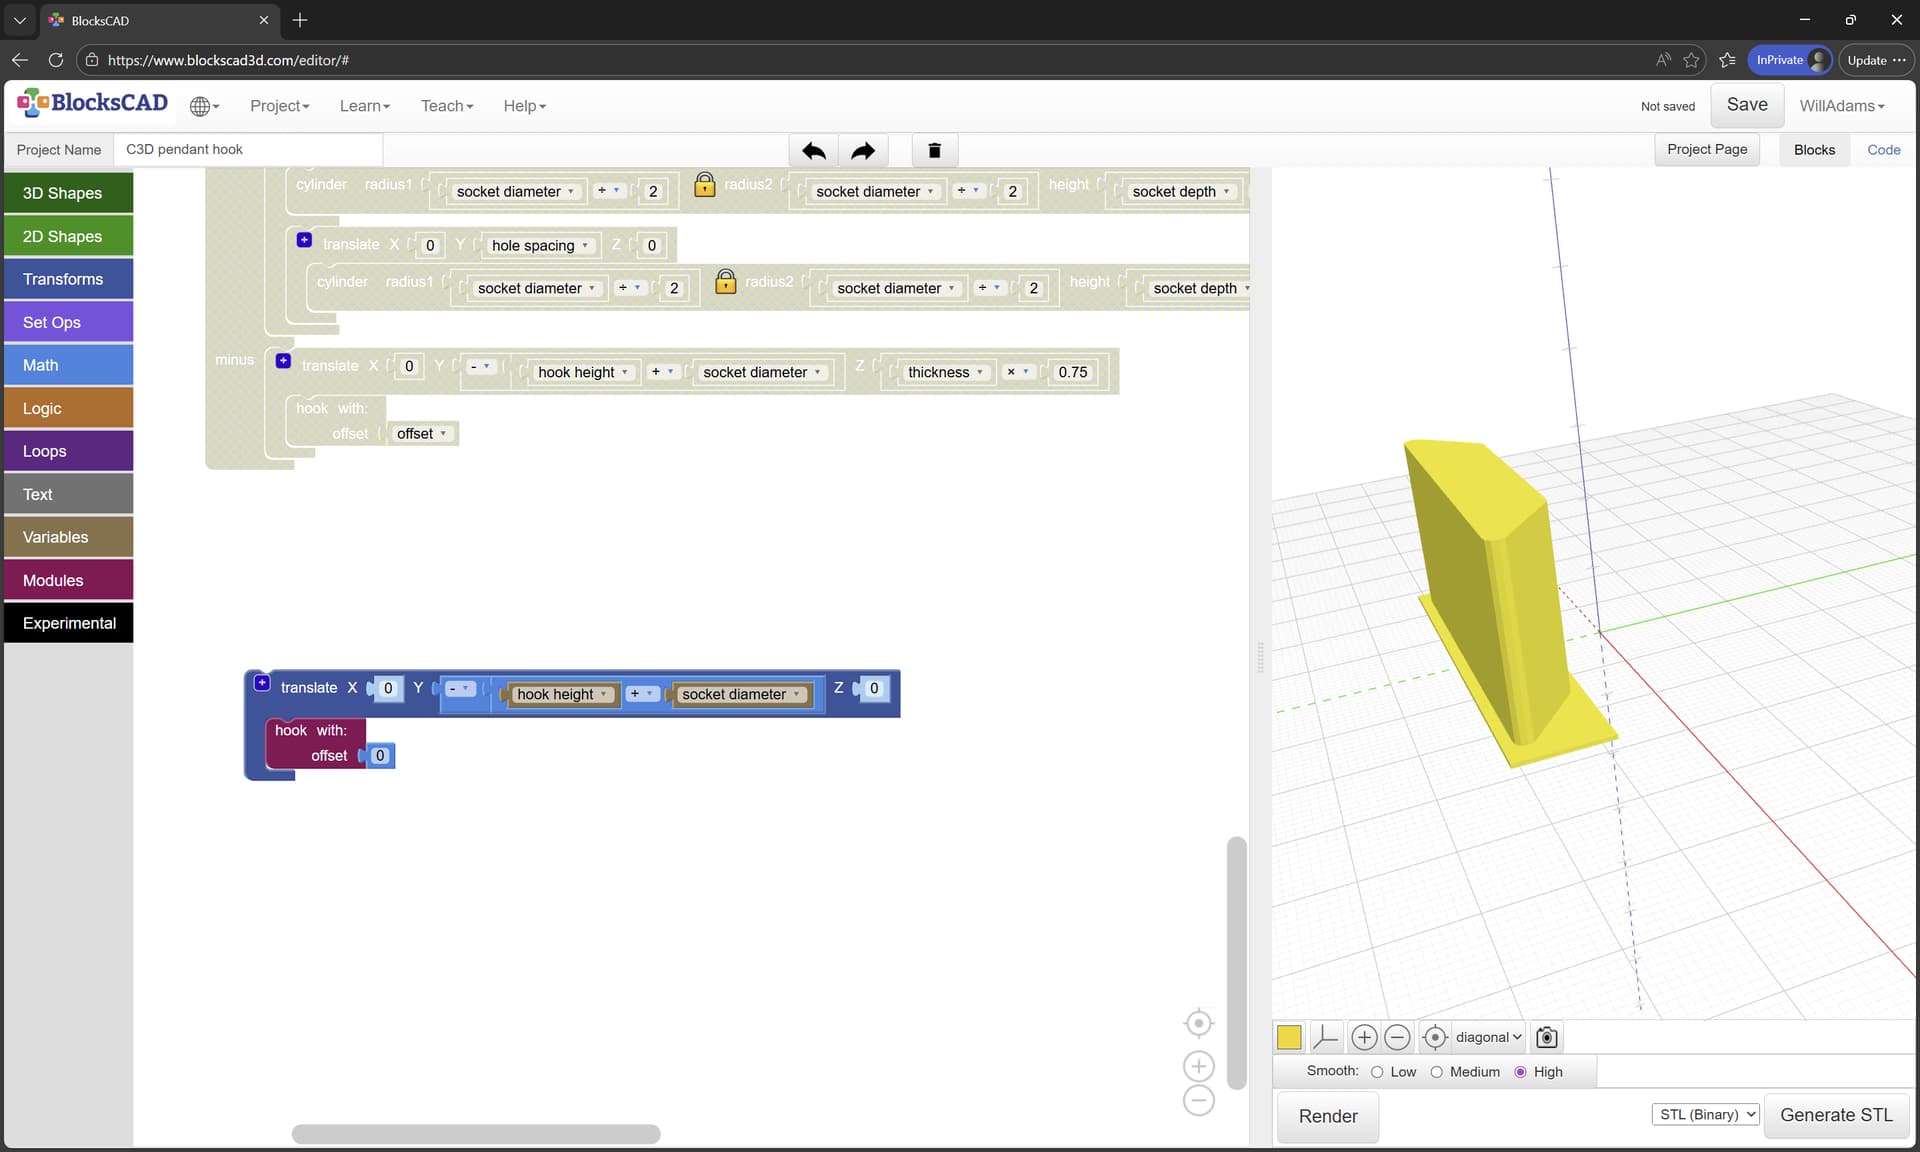Click the Render button
Image resolution: width=1920 pixels, height=1152 pixels.
[x=1327, y=1116]
